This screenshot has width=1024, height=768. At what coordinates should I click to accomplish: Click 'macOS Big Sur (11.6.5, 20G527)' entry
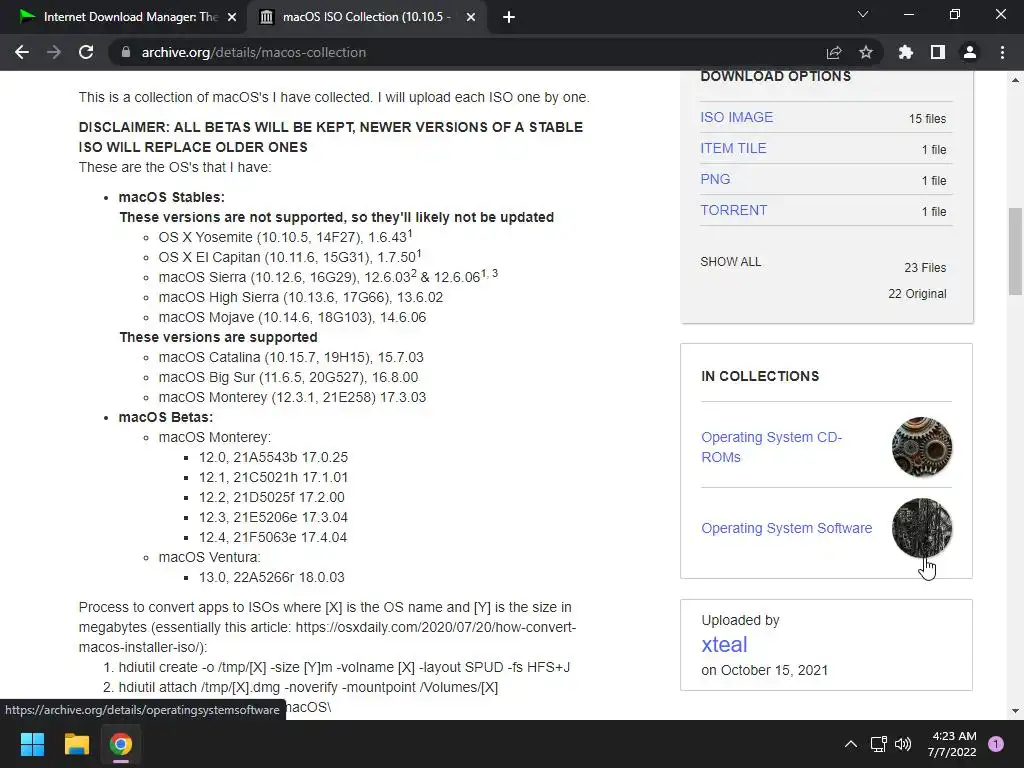[x=288, y=377]
